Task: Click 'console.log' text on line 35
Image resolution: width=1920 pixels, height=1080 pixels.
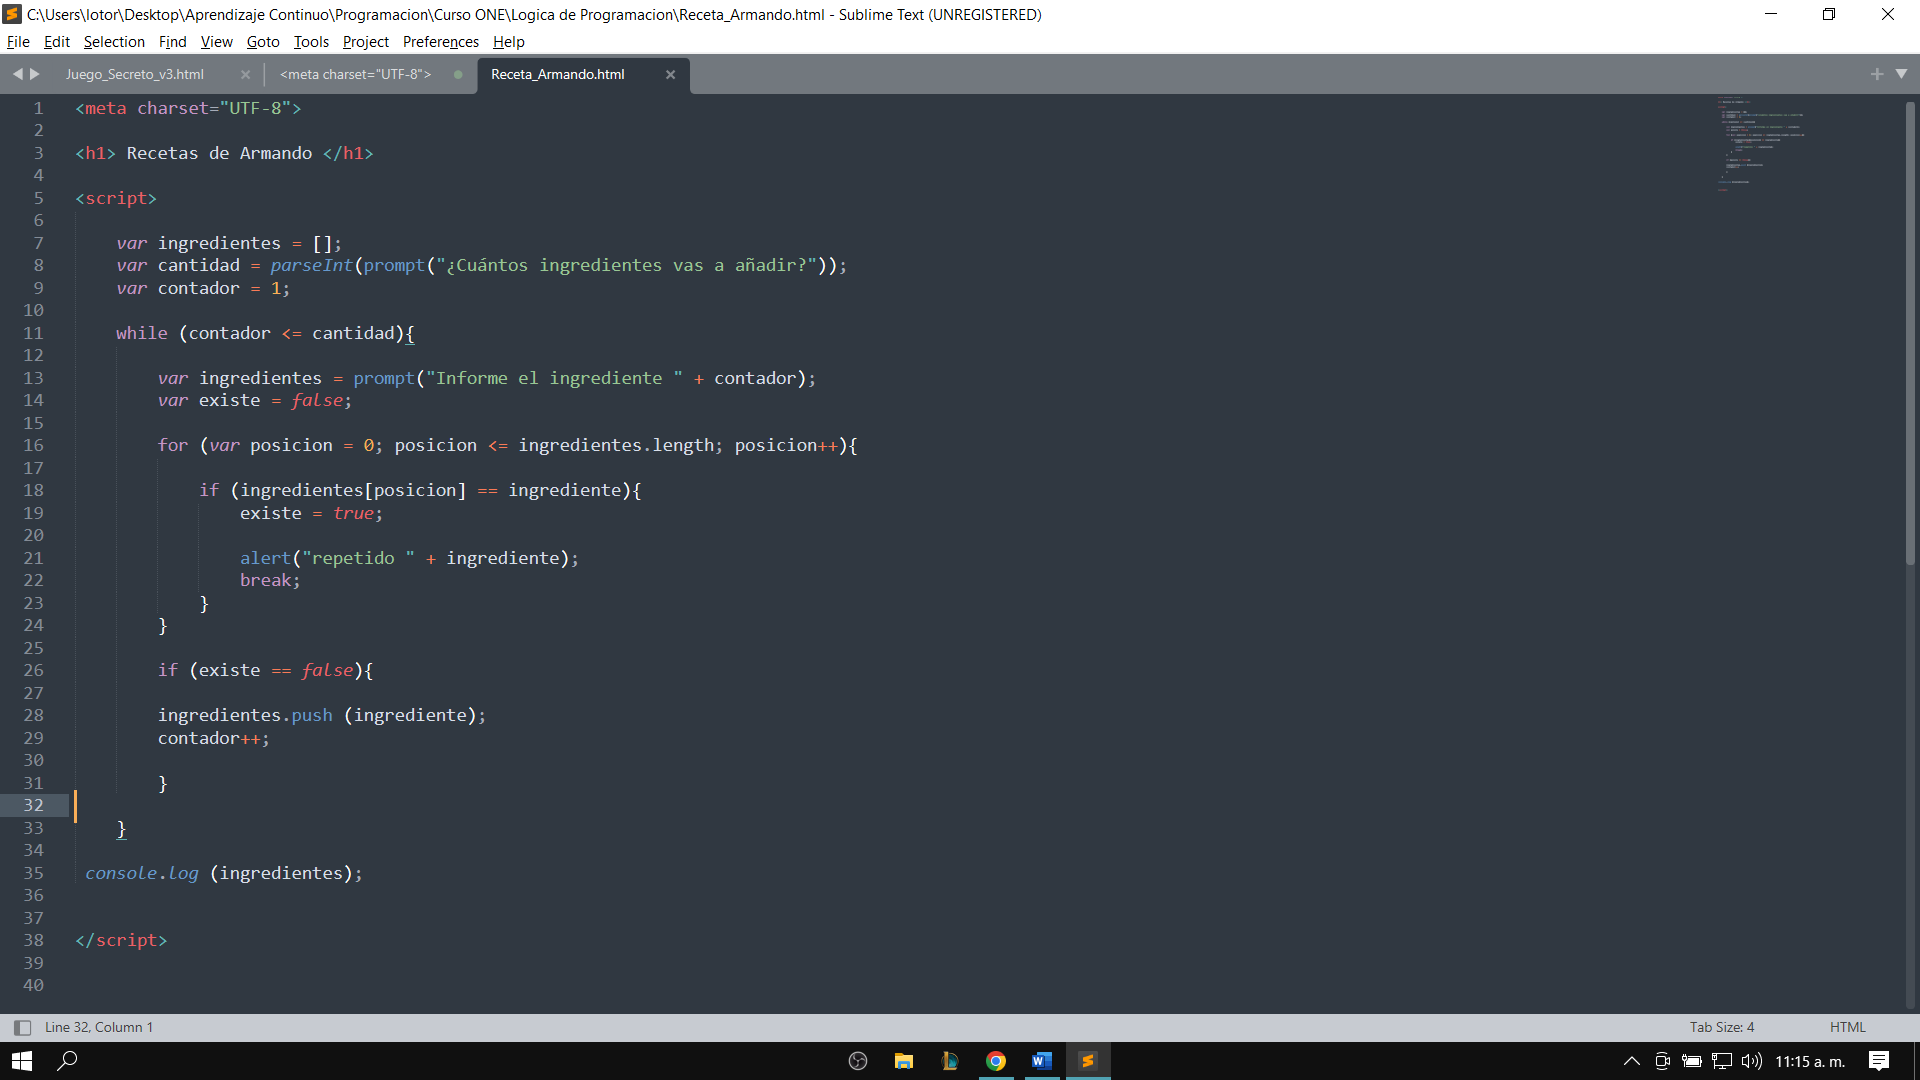Action: [x=142, y=873]
